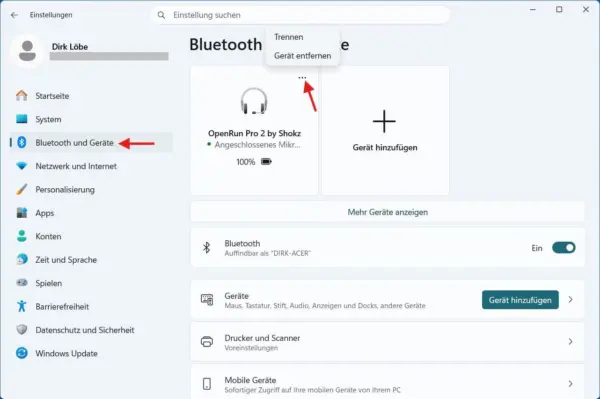
Task: Click the large plus icon to add device
Action: tap(384, 121)
